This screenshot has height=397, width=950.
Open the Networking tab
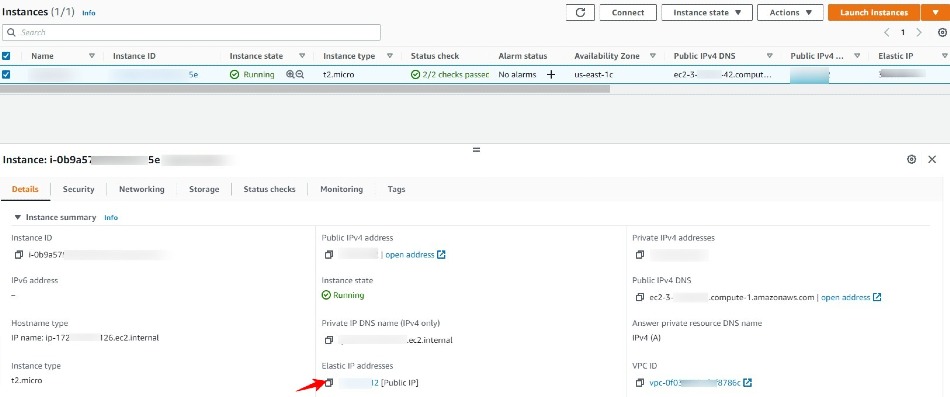click(142, 189)
